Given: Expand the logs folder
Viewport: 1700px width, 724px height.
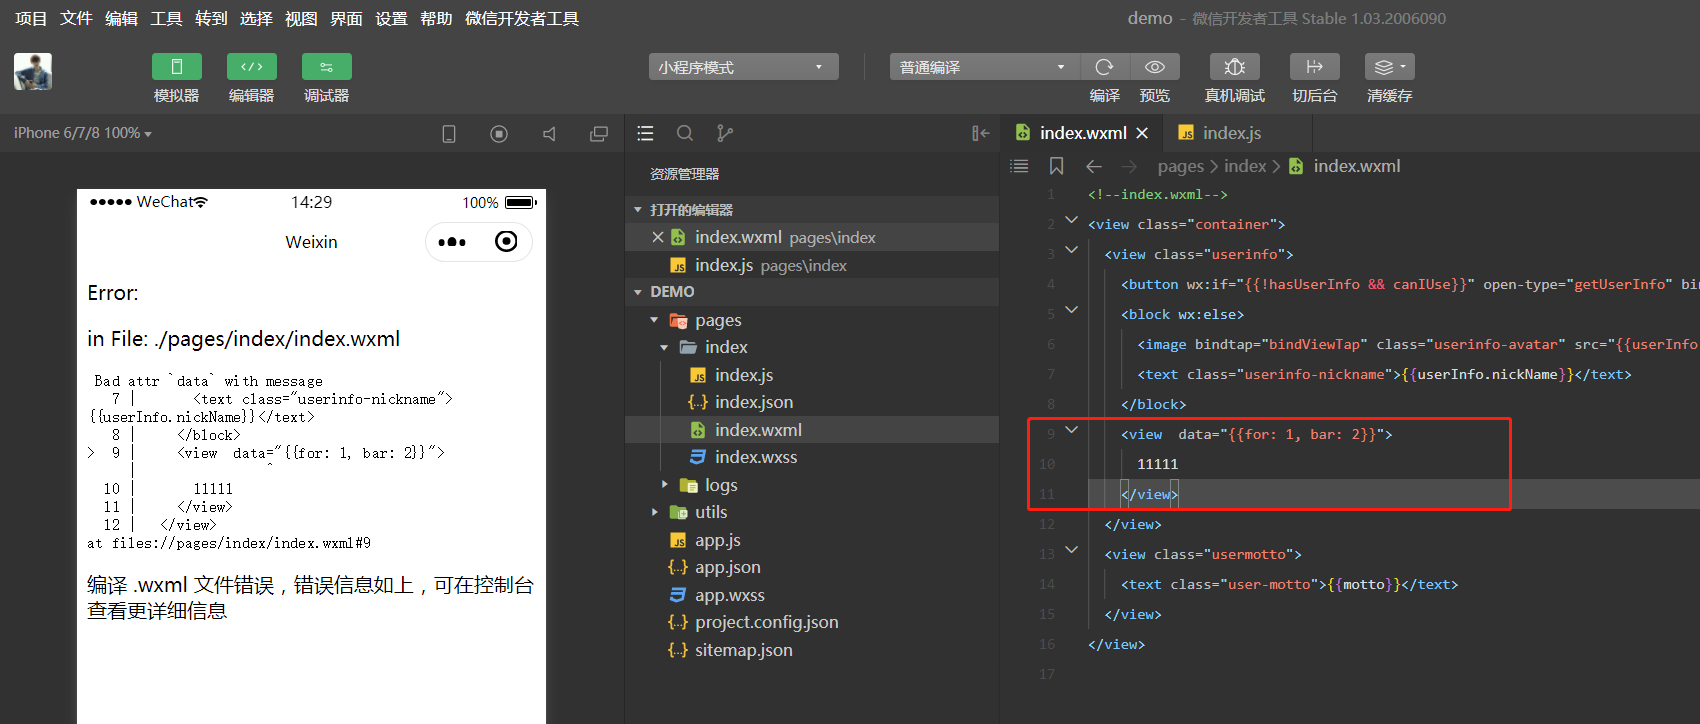Looking at the screenshot, I should pos(664,484).
